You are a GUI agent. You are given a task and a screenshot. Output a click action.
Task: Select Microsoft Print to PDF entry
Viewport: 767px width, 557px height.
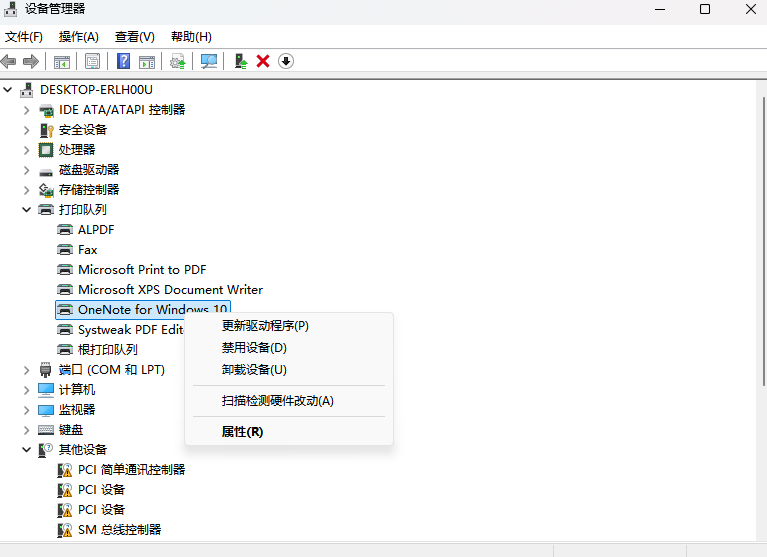pyautogui.click(x=142, y=270)
